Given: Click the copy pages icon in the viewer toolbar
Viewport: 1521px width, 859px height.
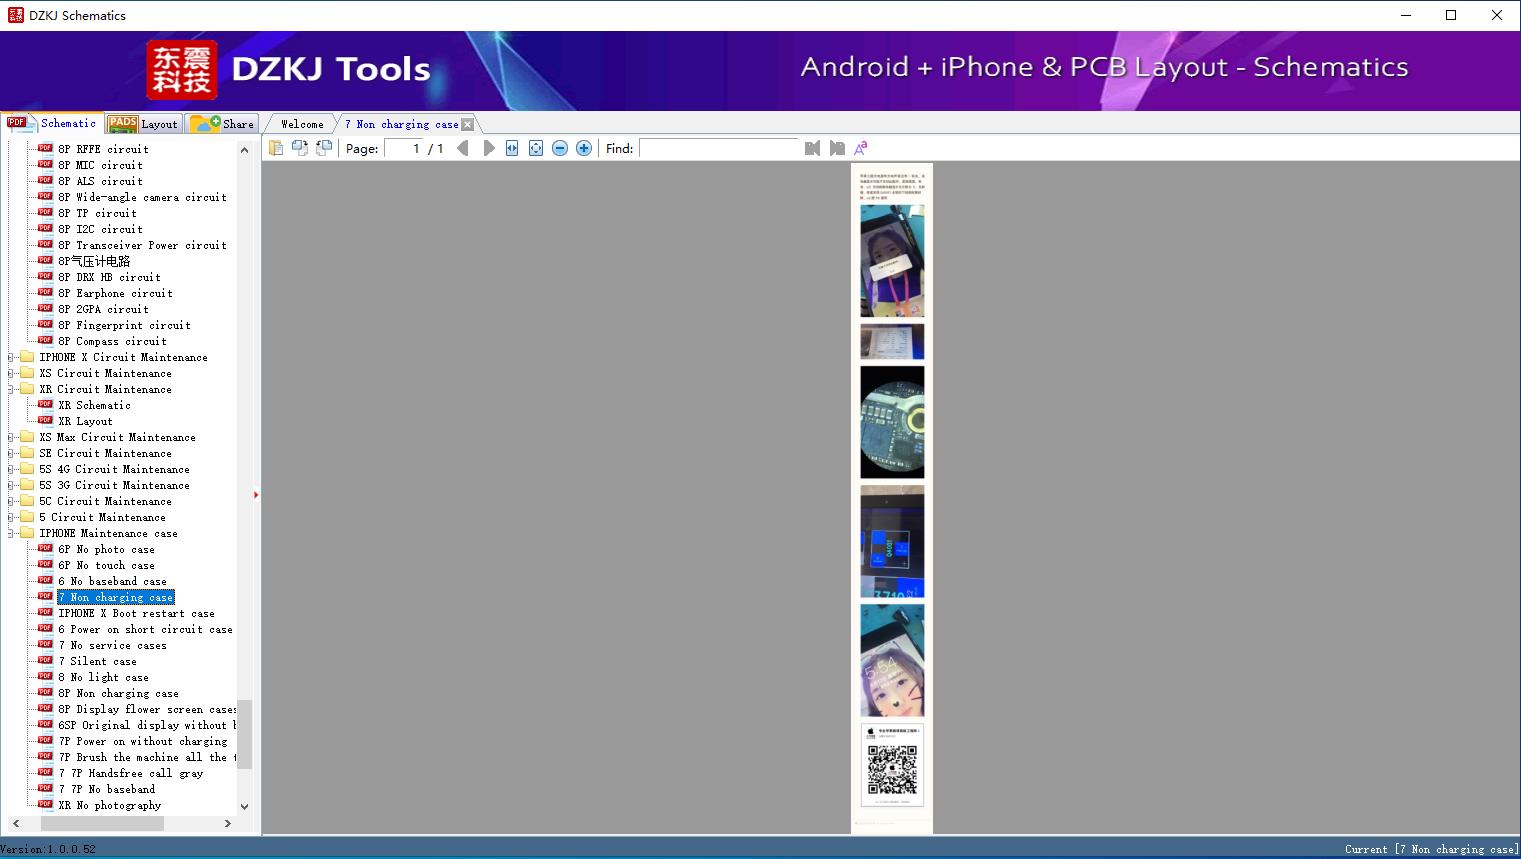Looking at the screenshot, I should click(276, 148).
